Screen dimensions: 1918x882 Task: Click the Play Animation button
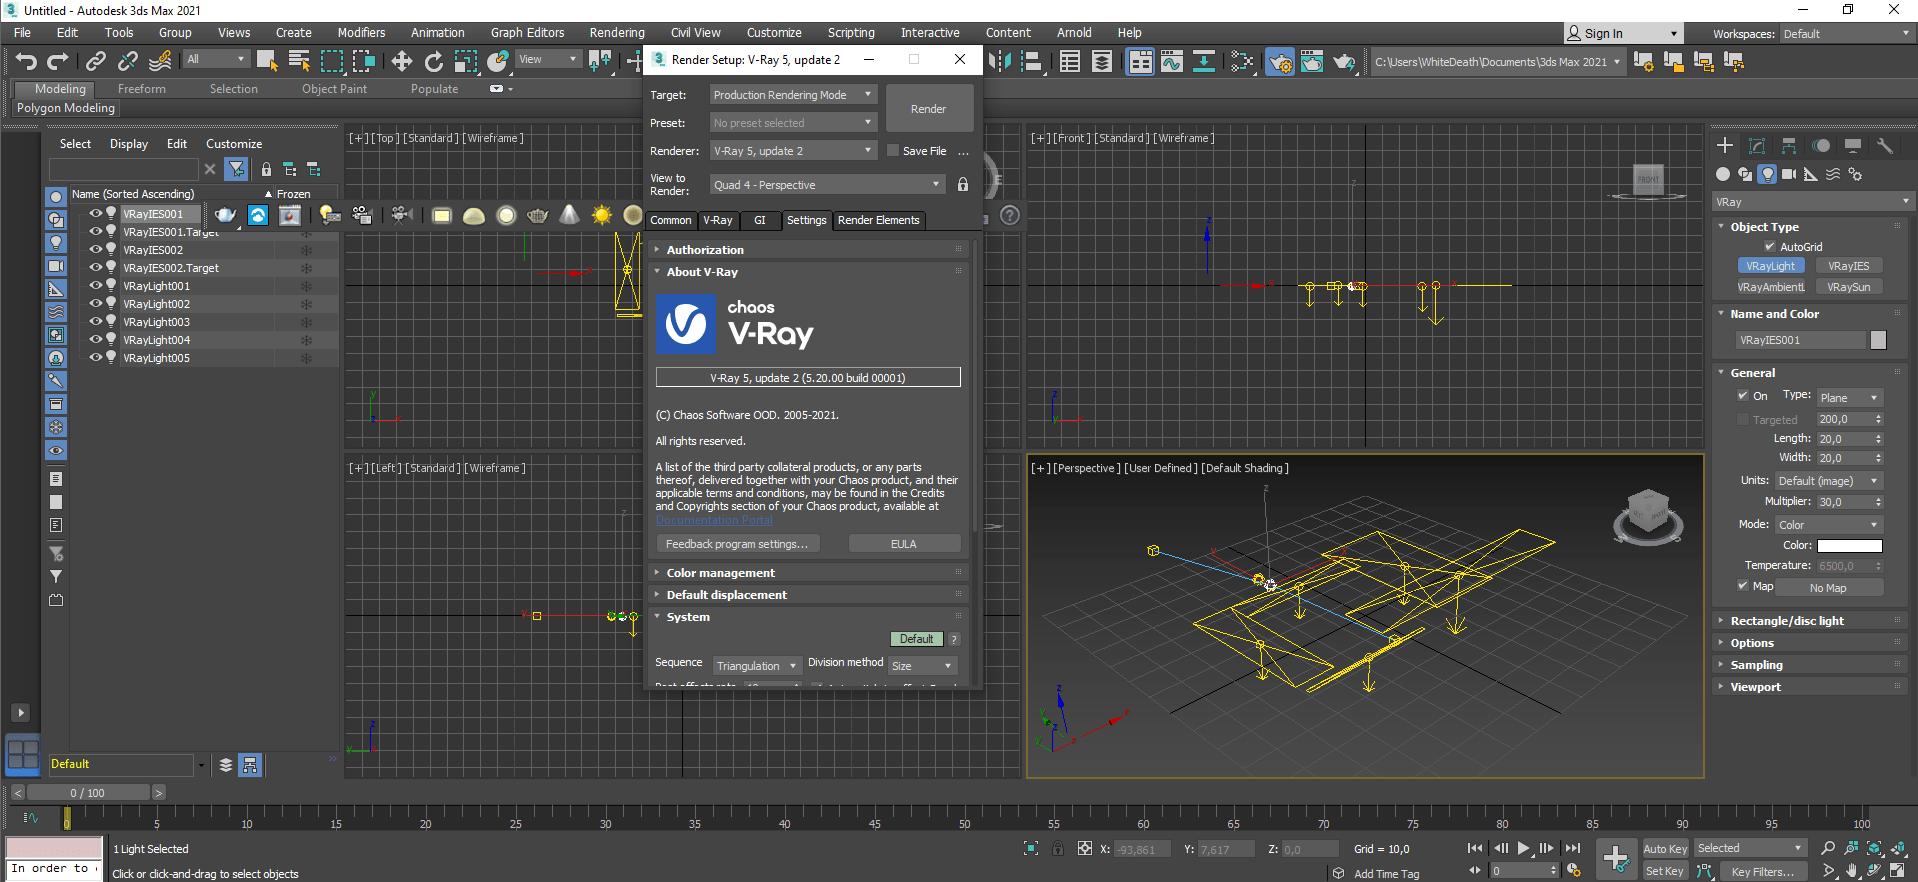point(1523,848)
